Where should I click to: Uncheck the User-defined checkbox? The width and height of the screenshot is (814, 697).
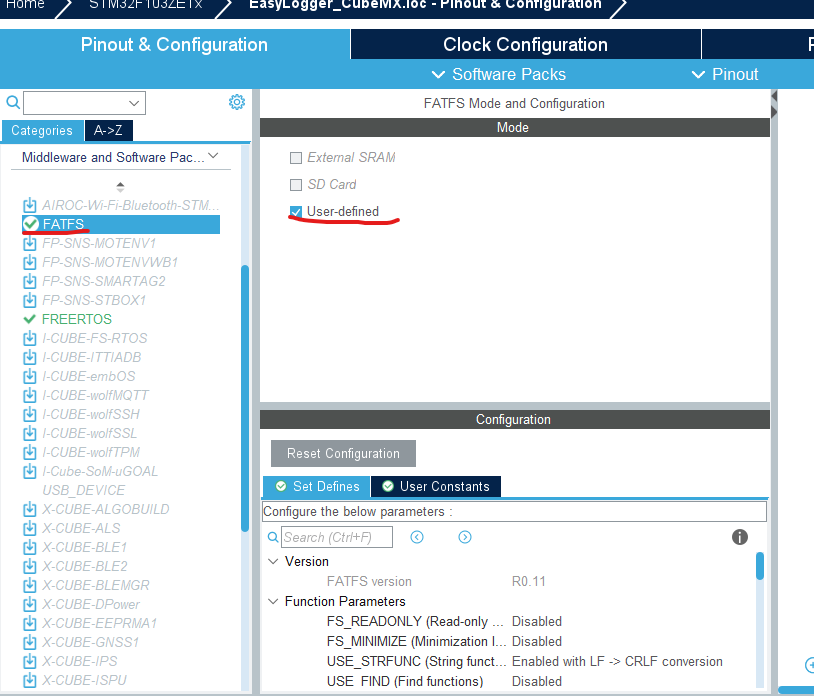tap(295, 211)
